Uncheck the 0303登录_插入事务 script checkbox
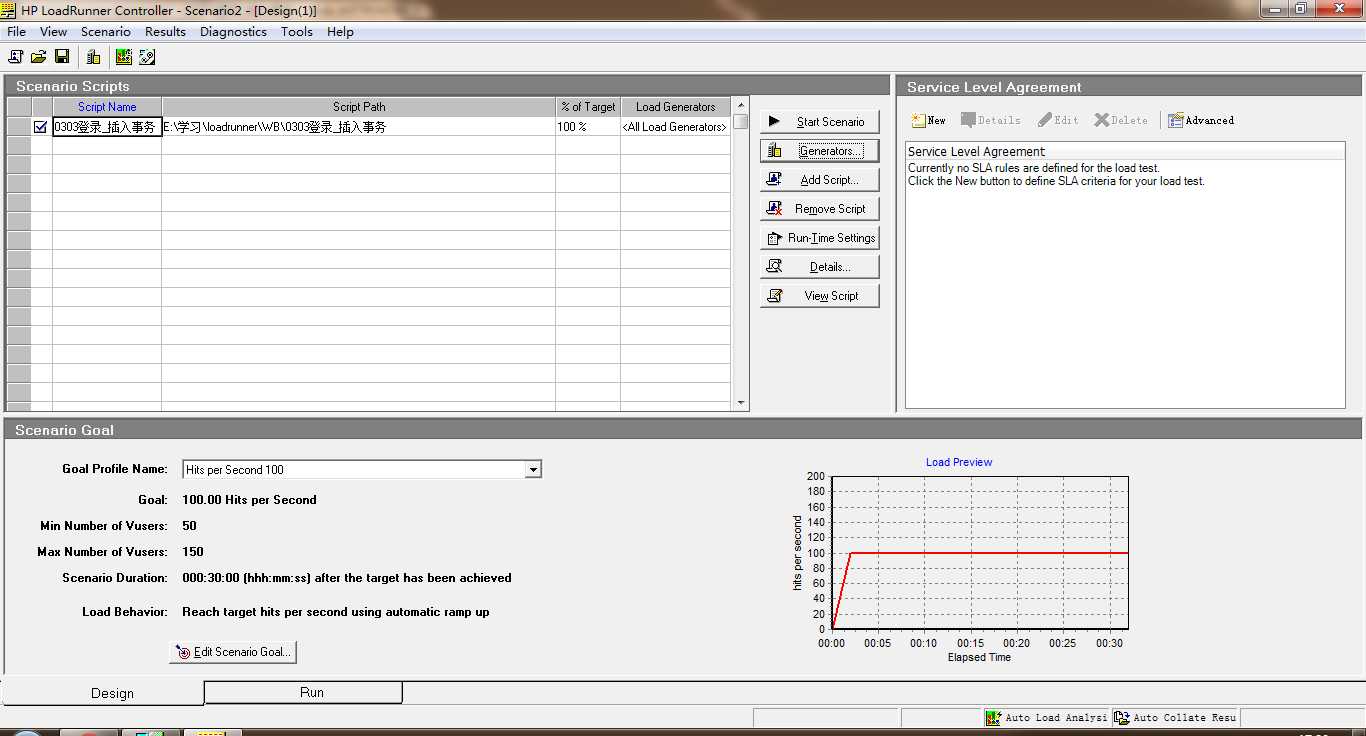1366x736 pixels. [x=40, y=127]
